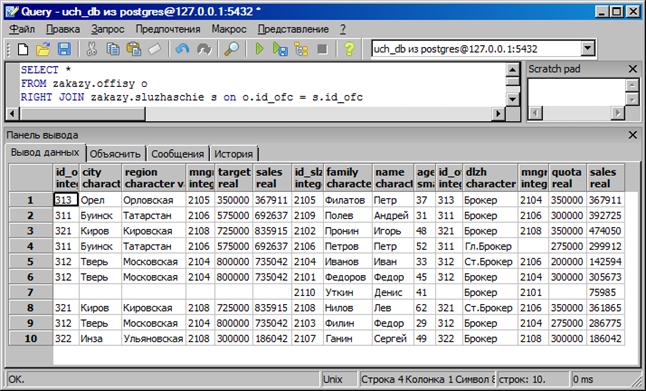Open the Файл menu
The image size is (646, 391).
pyautogui.click(x=22, y=29)
